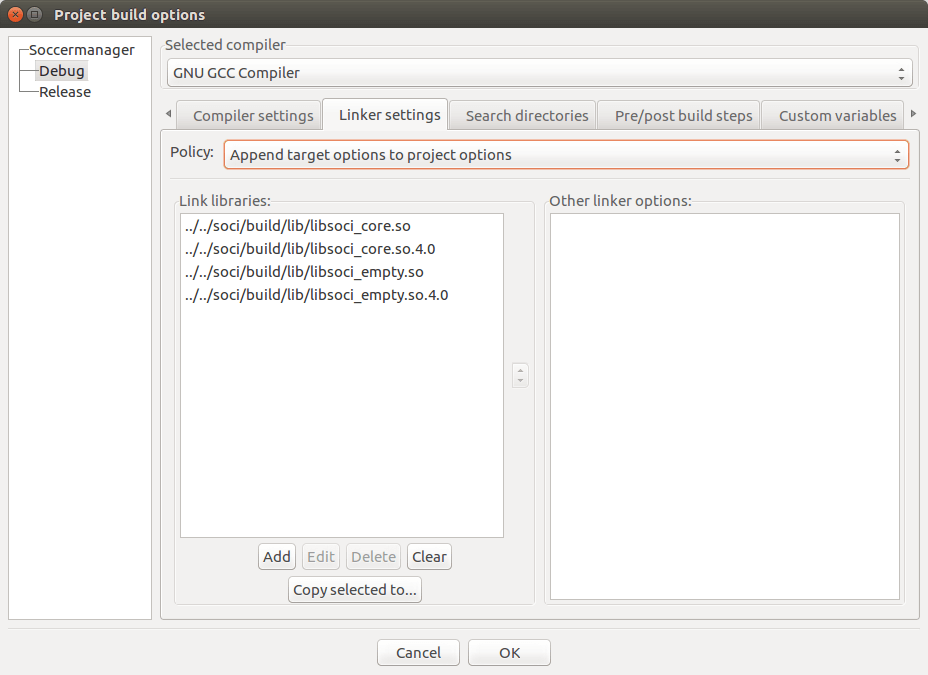The image size is (928, 675).
Task: Switch to the Compiler settings tab
Action: [253, 116]
